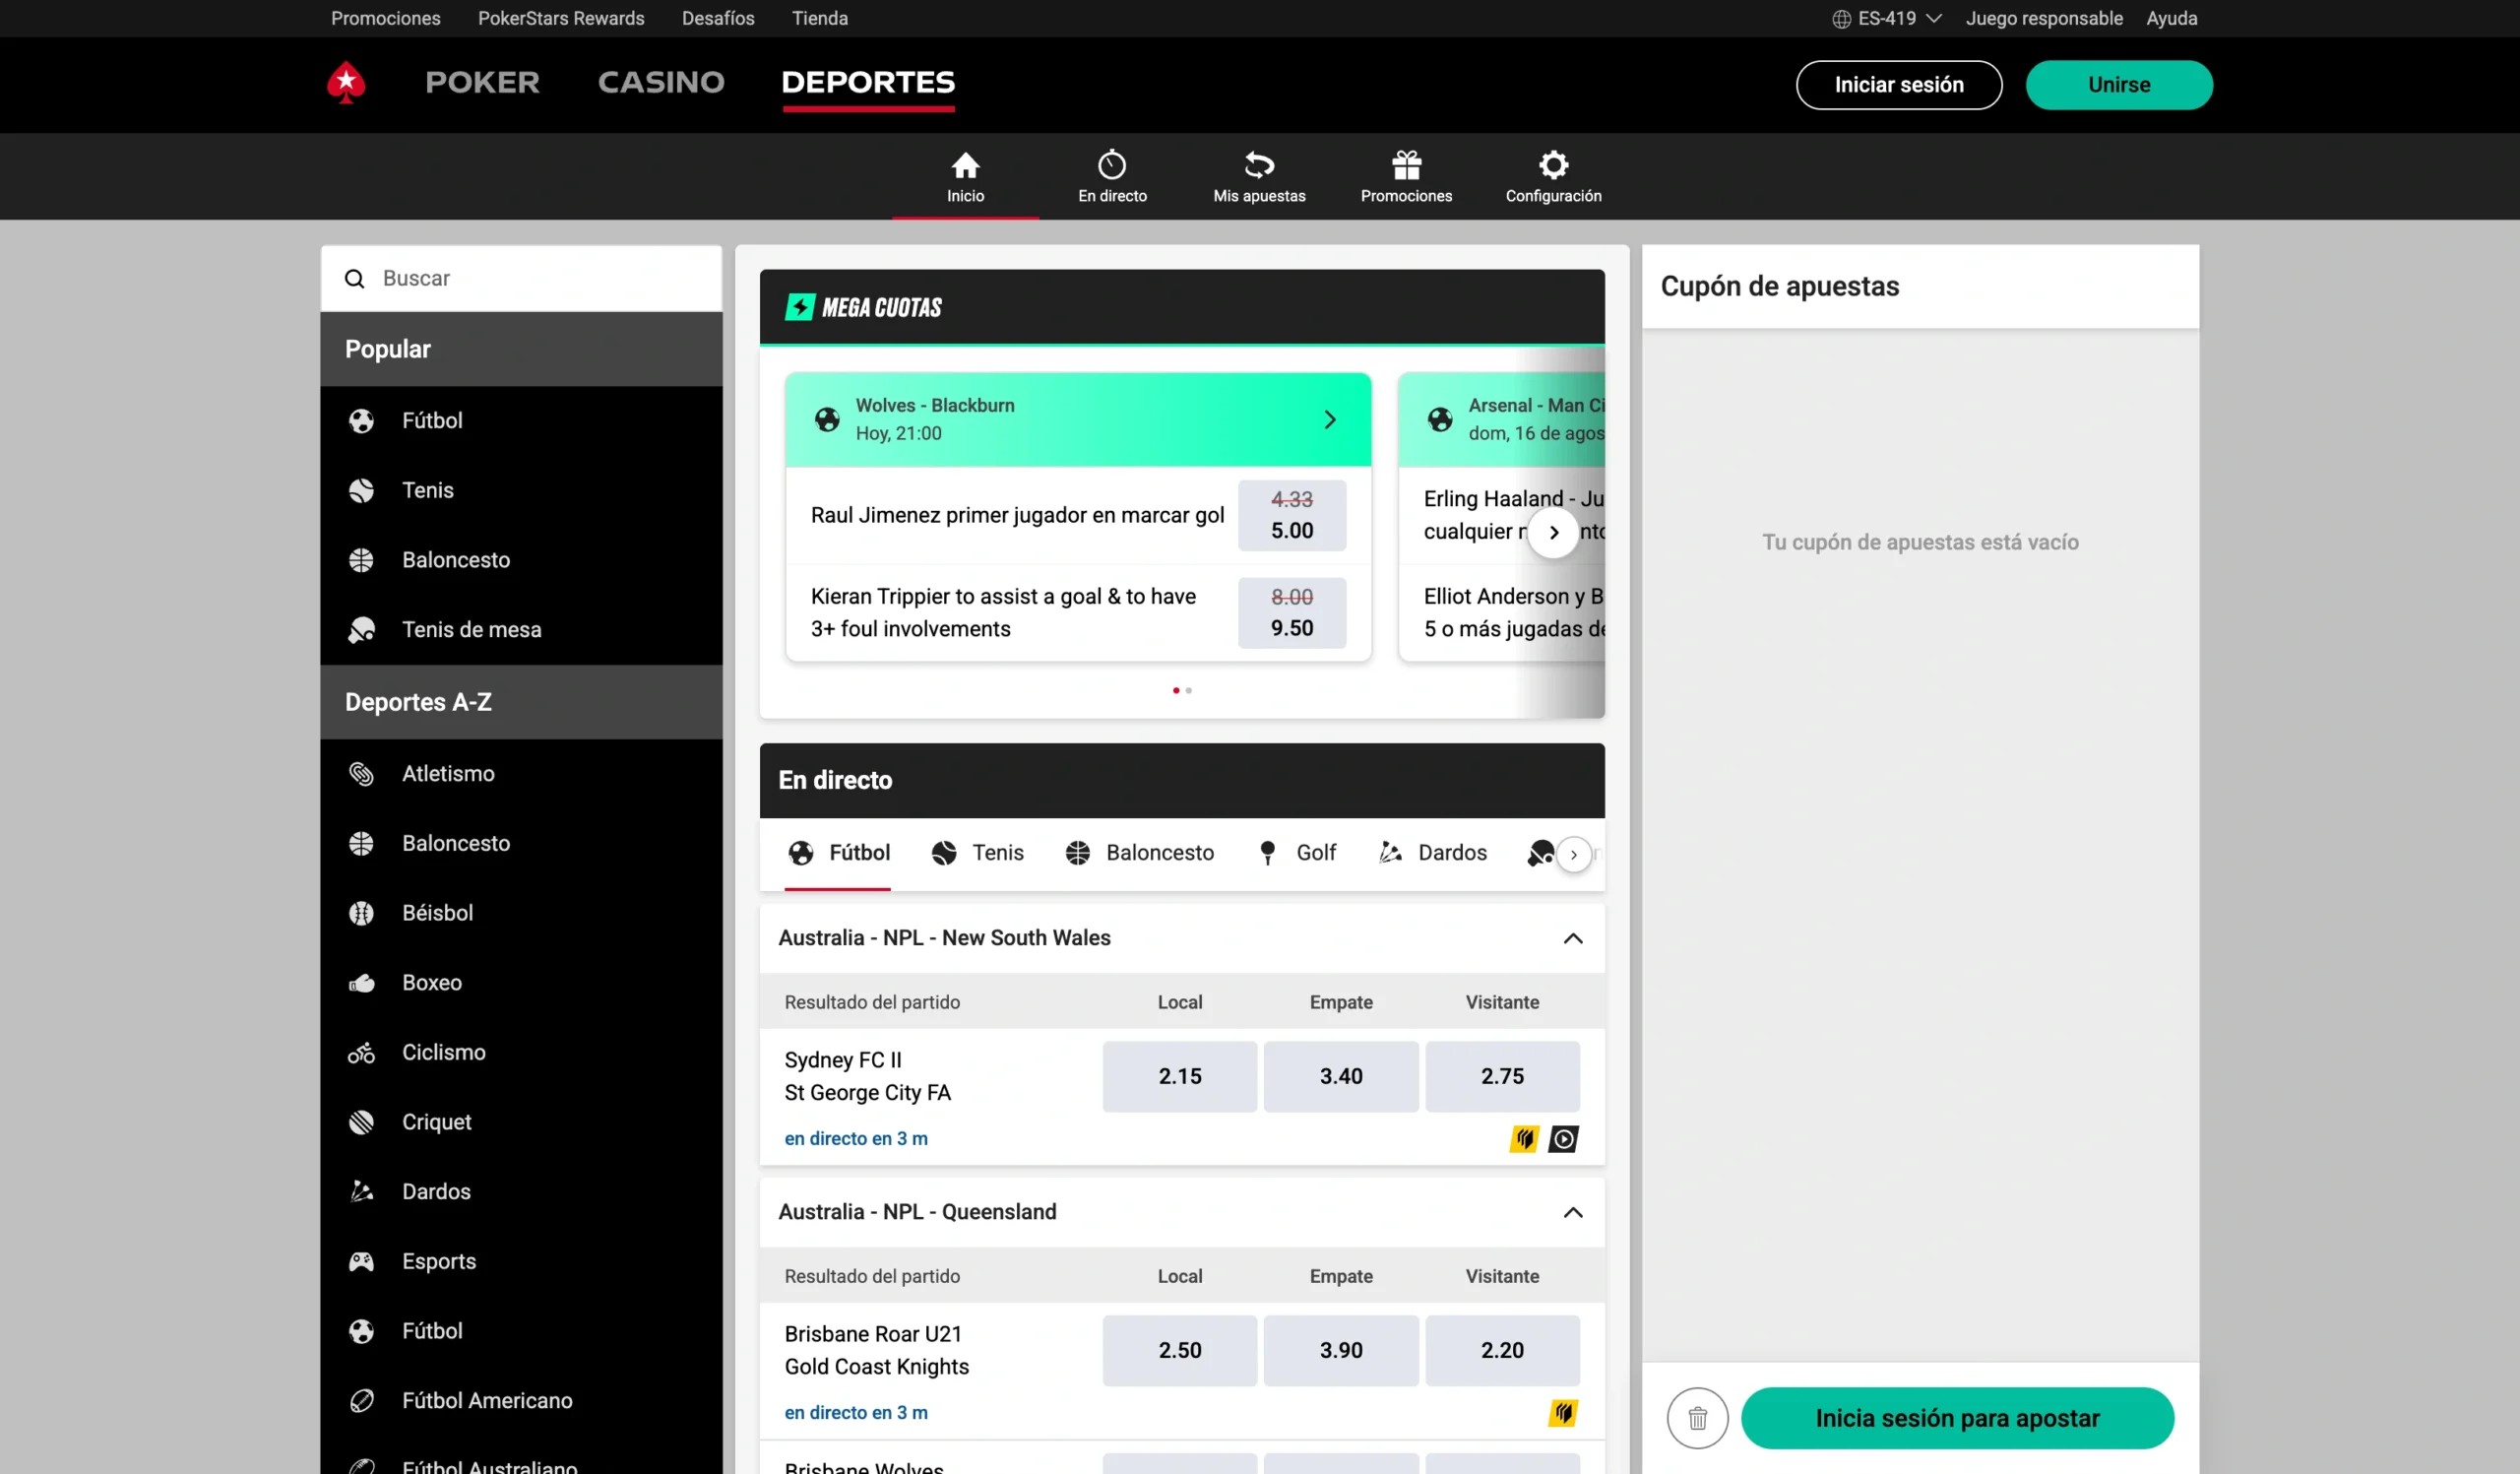Click live stream icon for Sydney FC II

coord(1563,1139)
